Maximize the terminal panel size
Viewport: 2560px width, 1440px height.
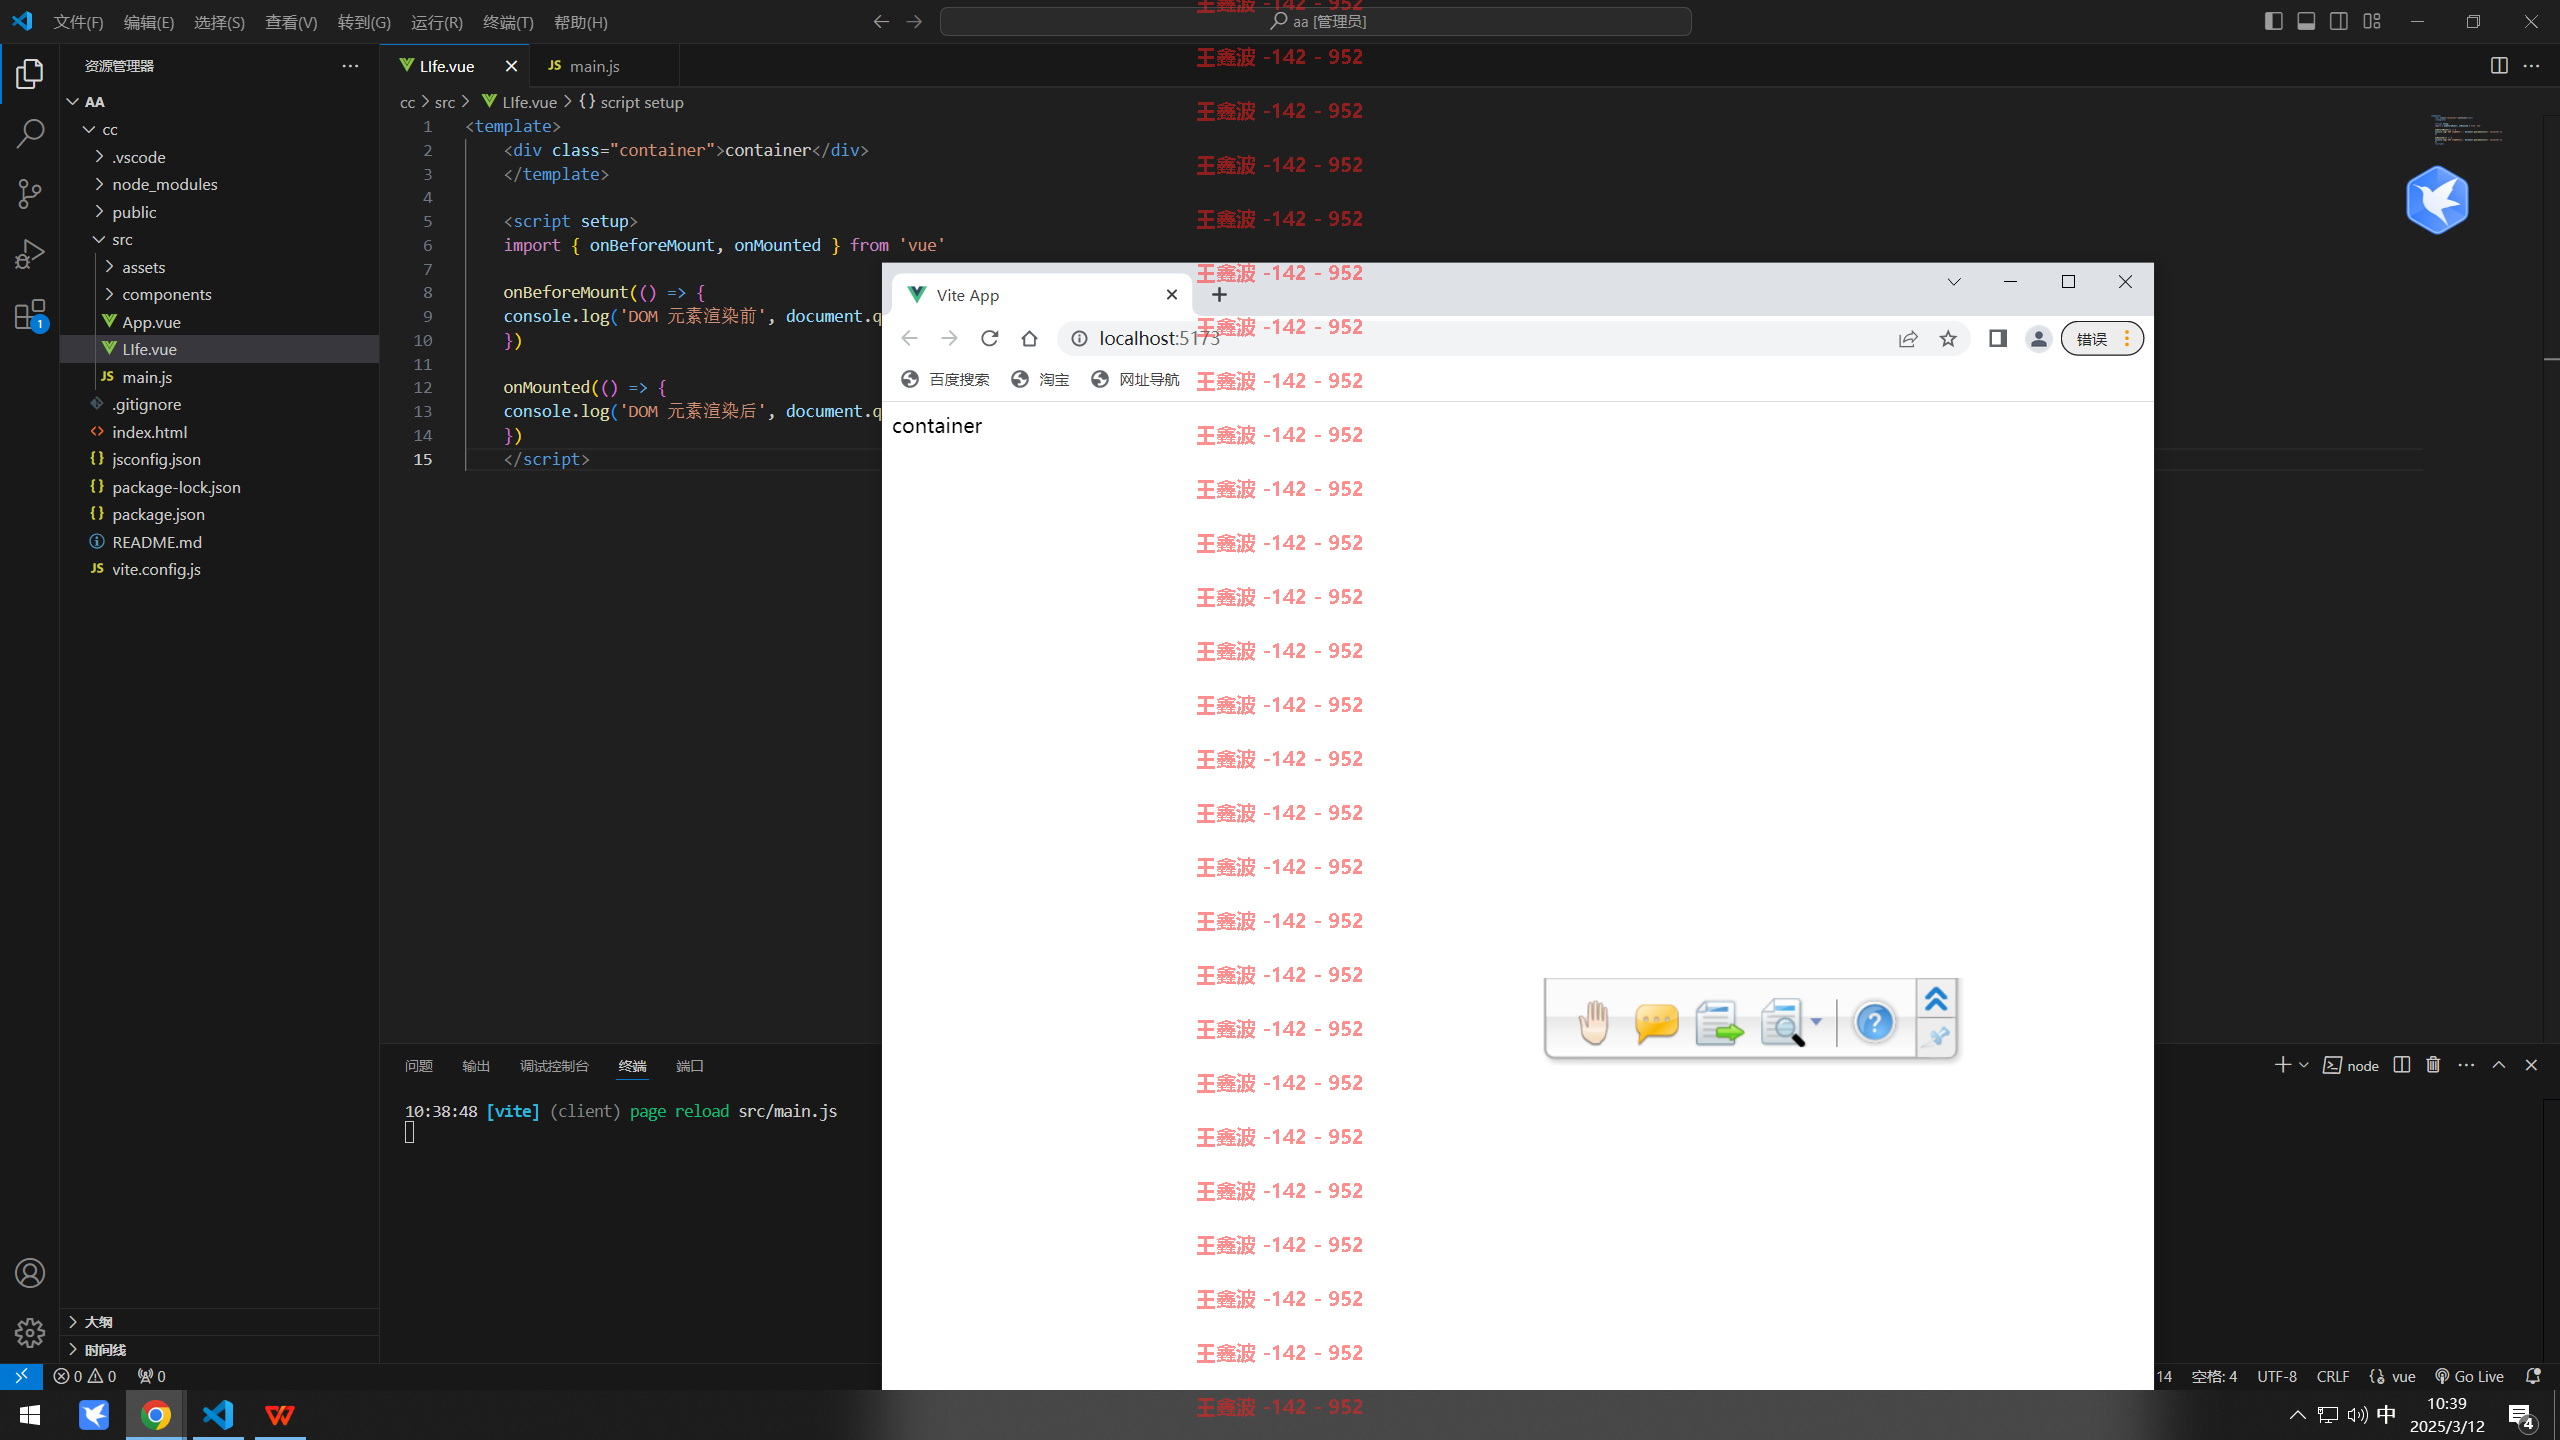[x=2499, y=1065]
